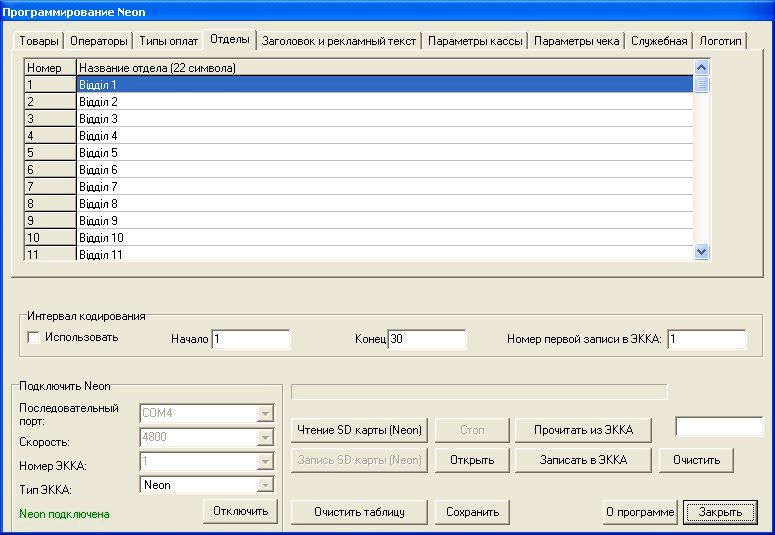
Task: Click row number 5 cell
Action: coord(50,153)
